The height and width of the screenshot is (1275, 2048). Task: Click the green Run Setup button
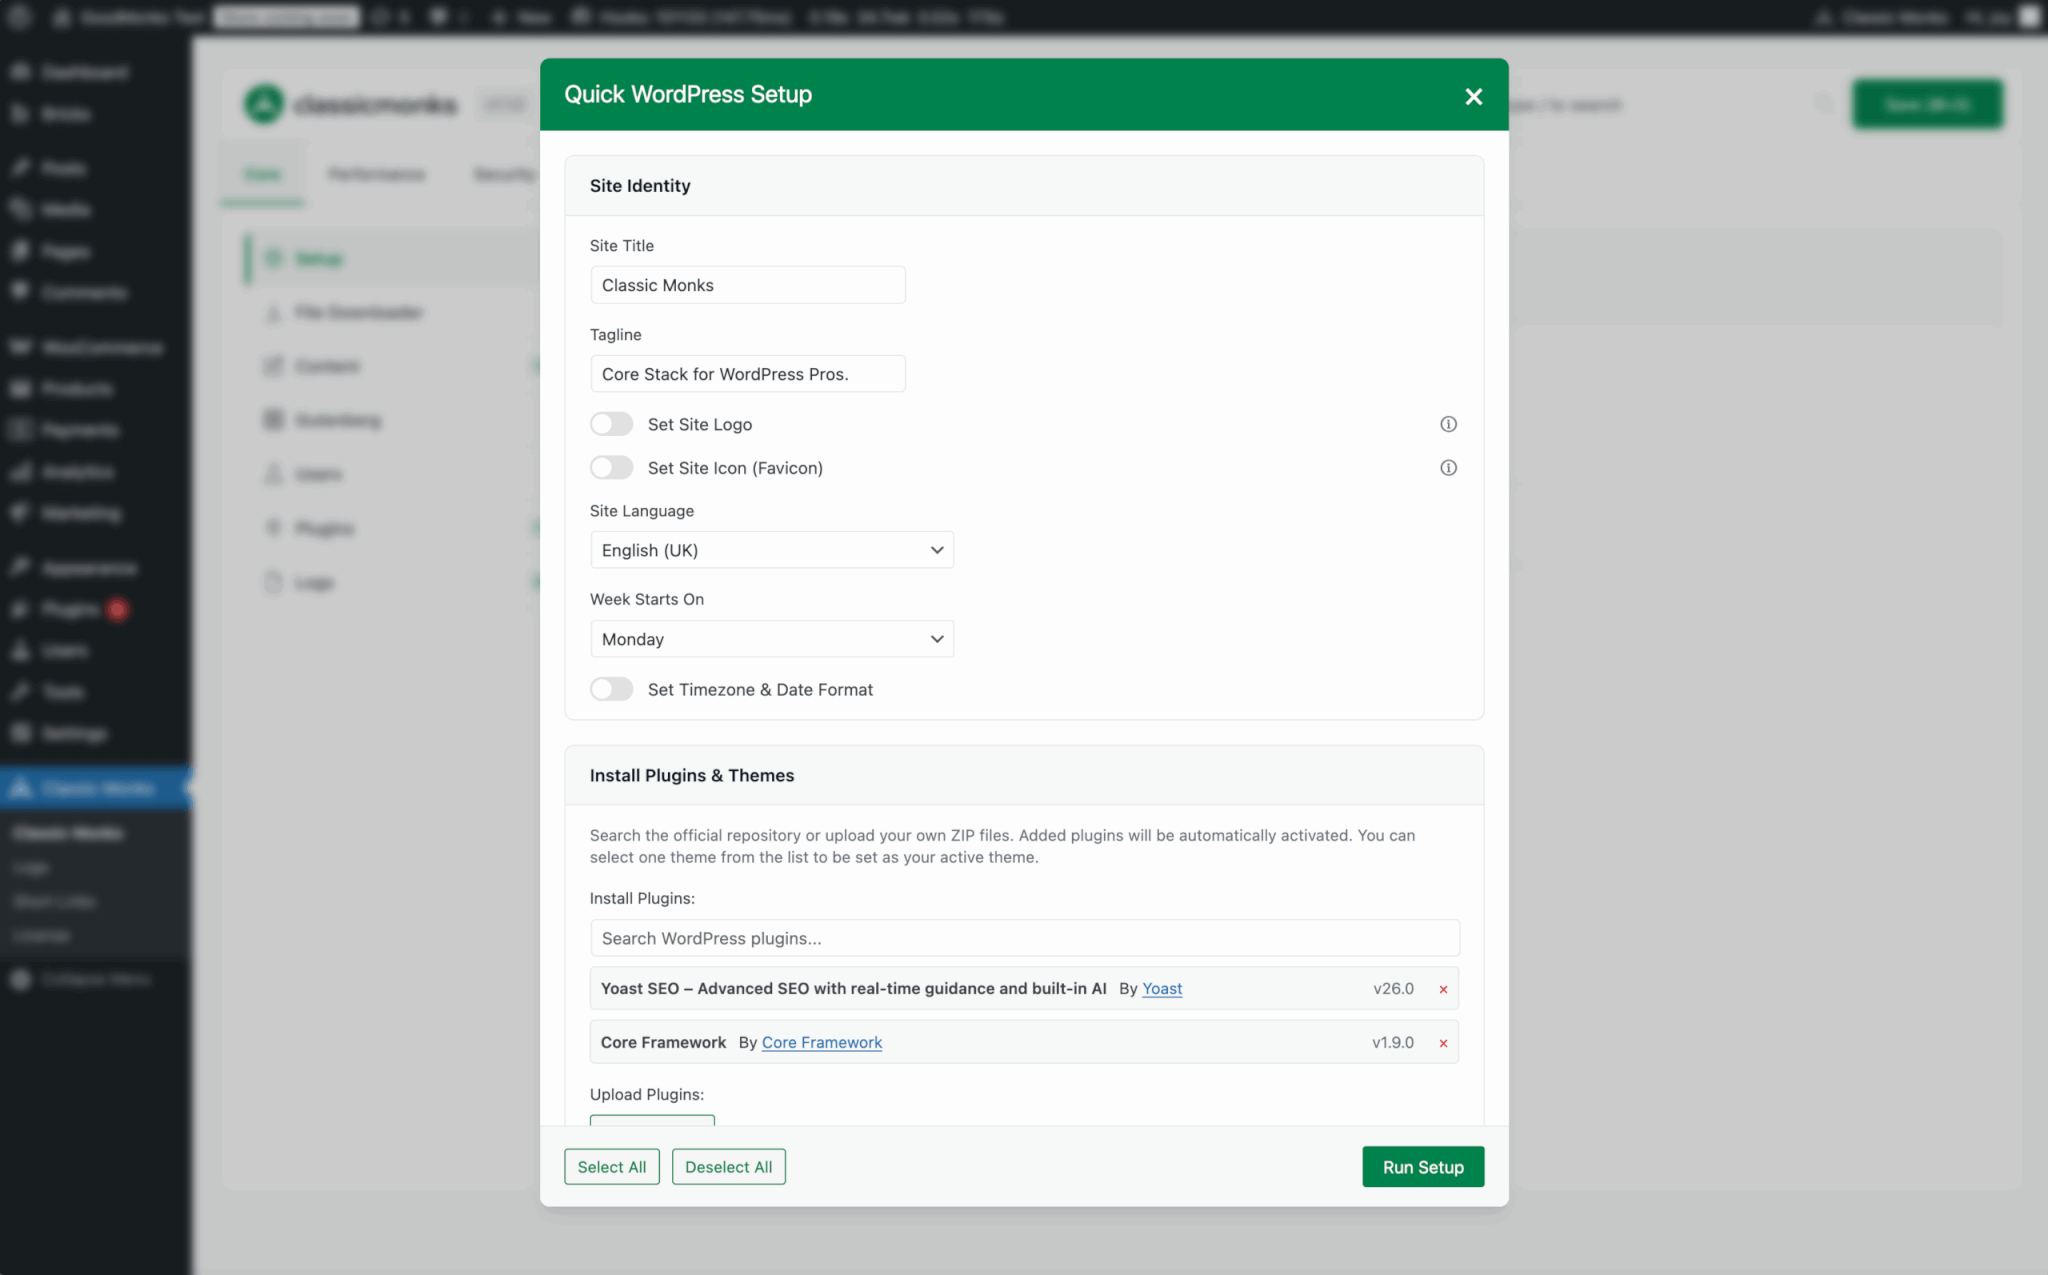(x=1422, y=1167)
